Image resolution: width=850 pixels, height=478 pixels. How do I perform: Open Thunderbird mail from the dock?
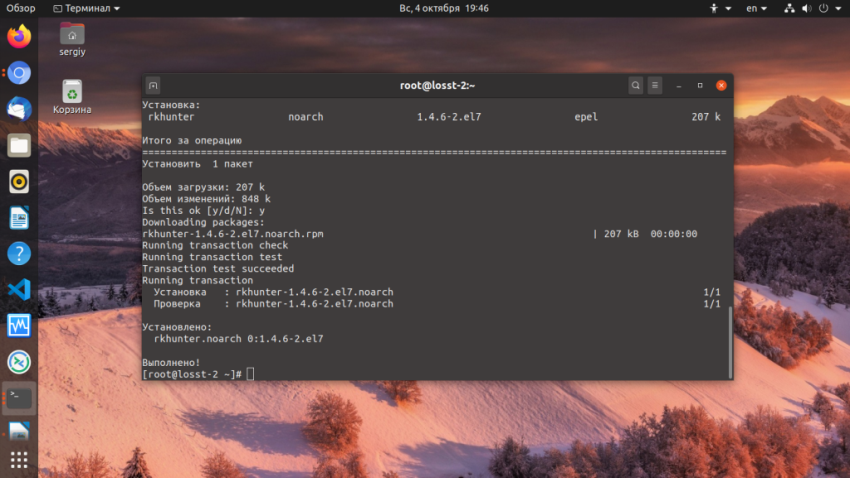[19, 109]
